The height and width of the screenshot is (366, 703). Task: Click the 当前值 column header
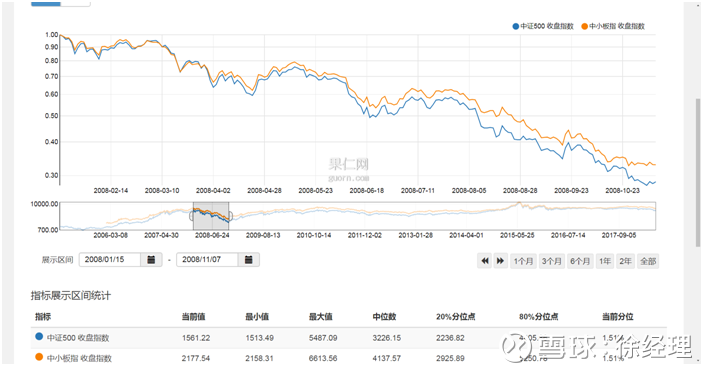click(194, 317)
